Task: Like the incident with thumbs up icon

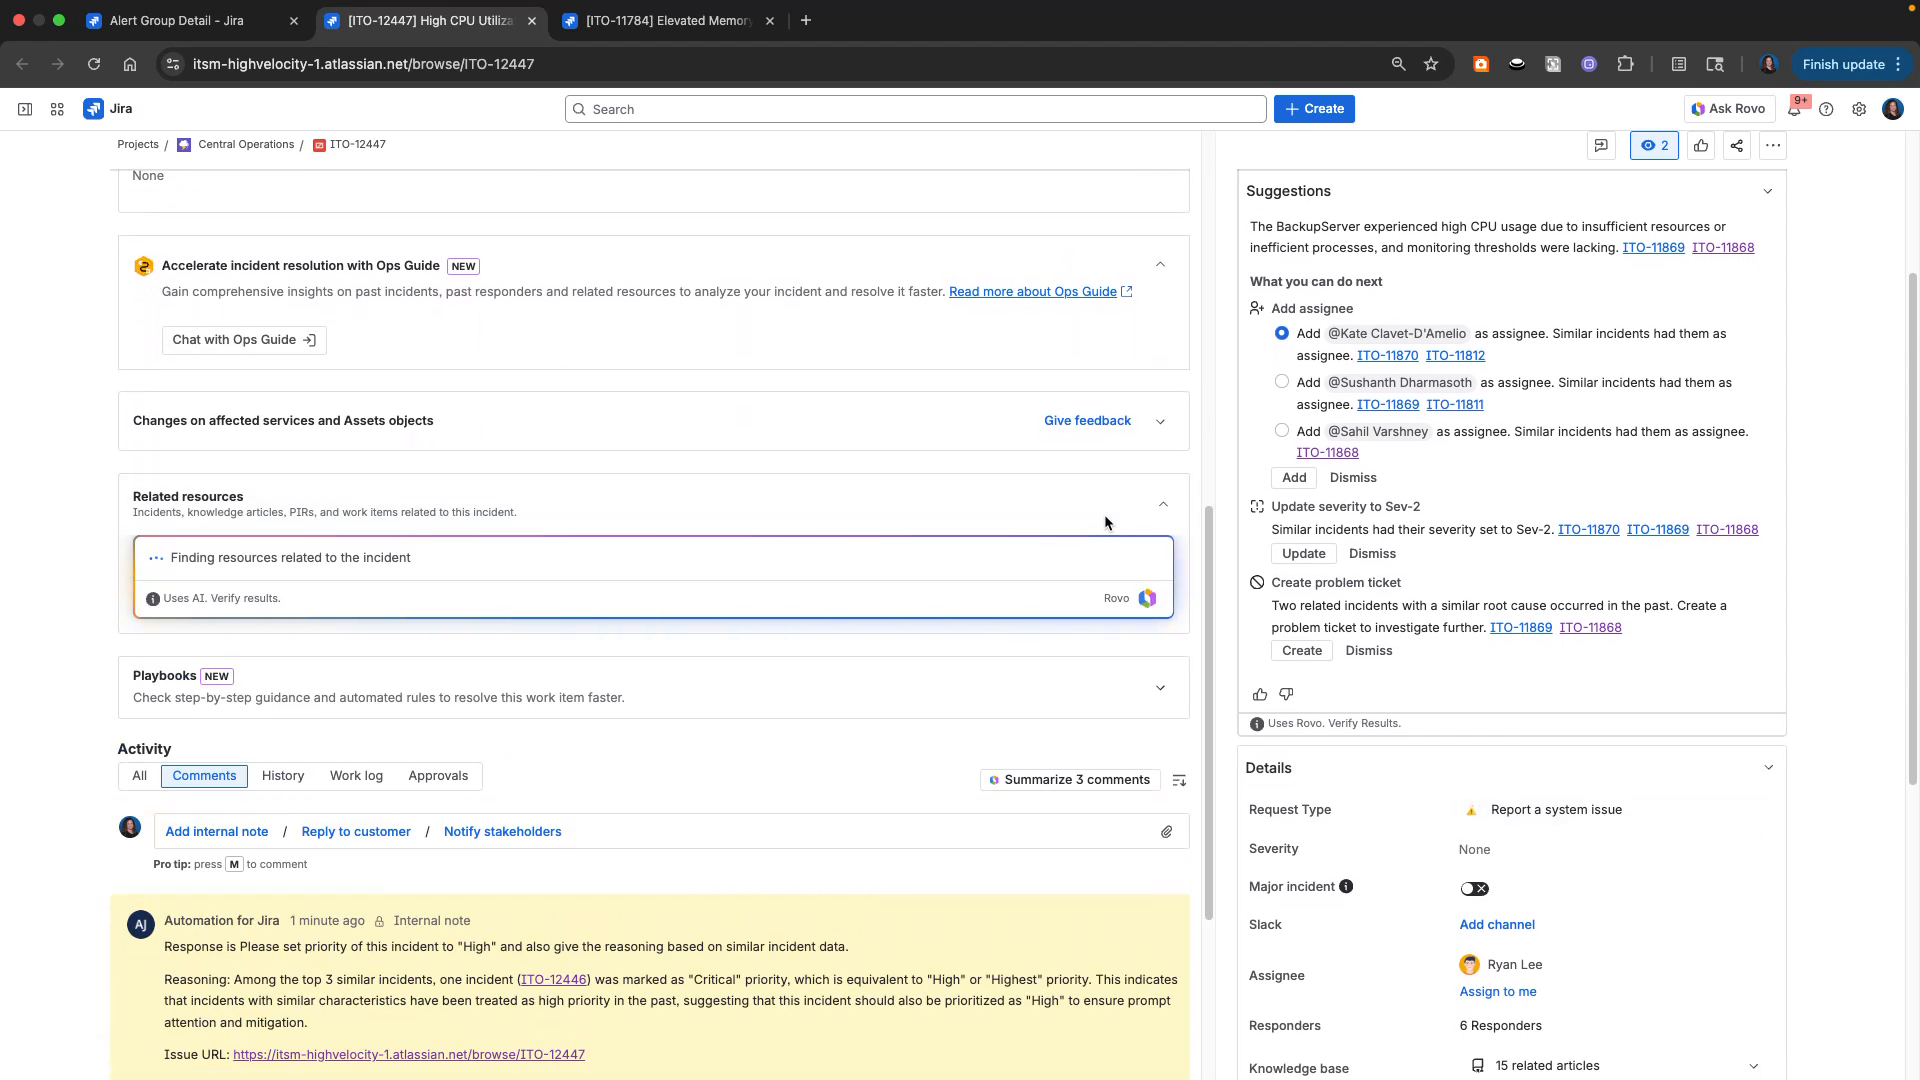Action: coord(1701,145)
